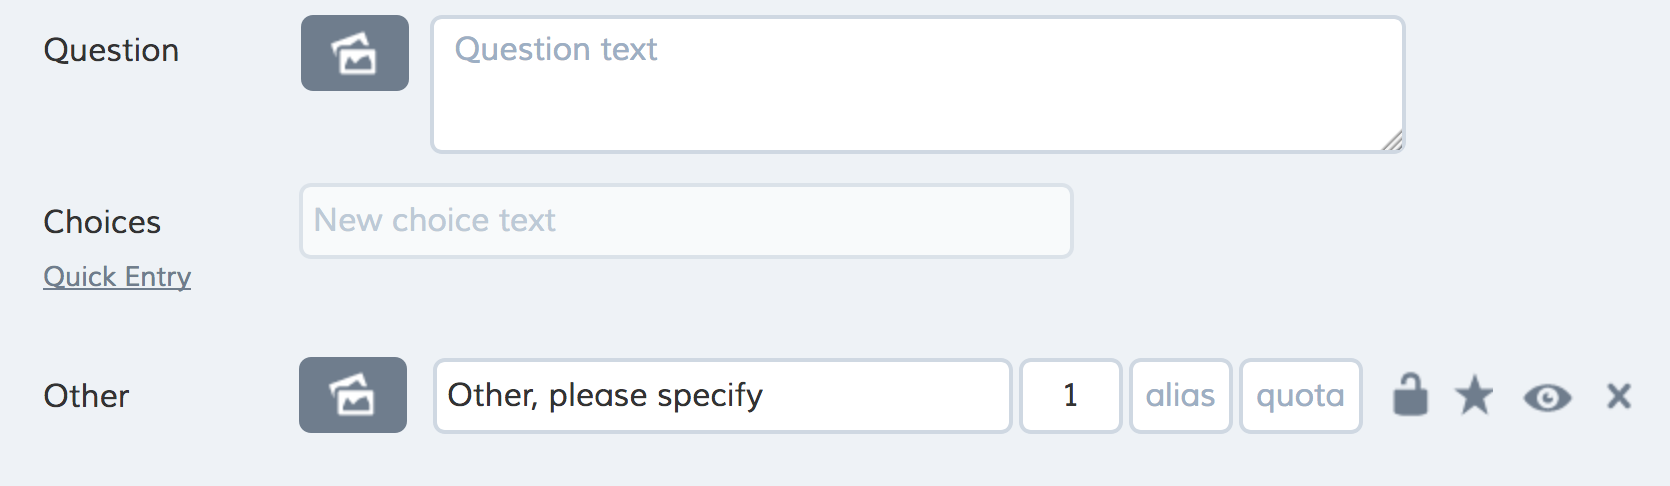Add an image to the Other choice
This screenshot has height=486, width=1670.
click(353, 395)
